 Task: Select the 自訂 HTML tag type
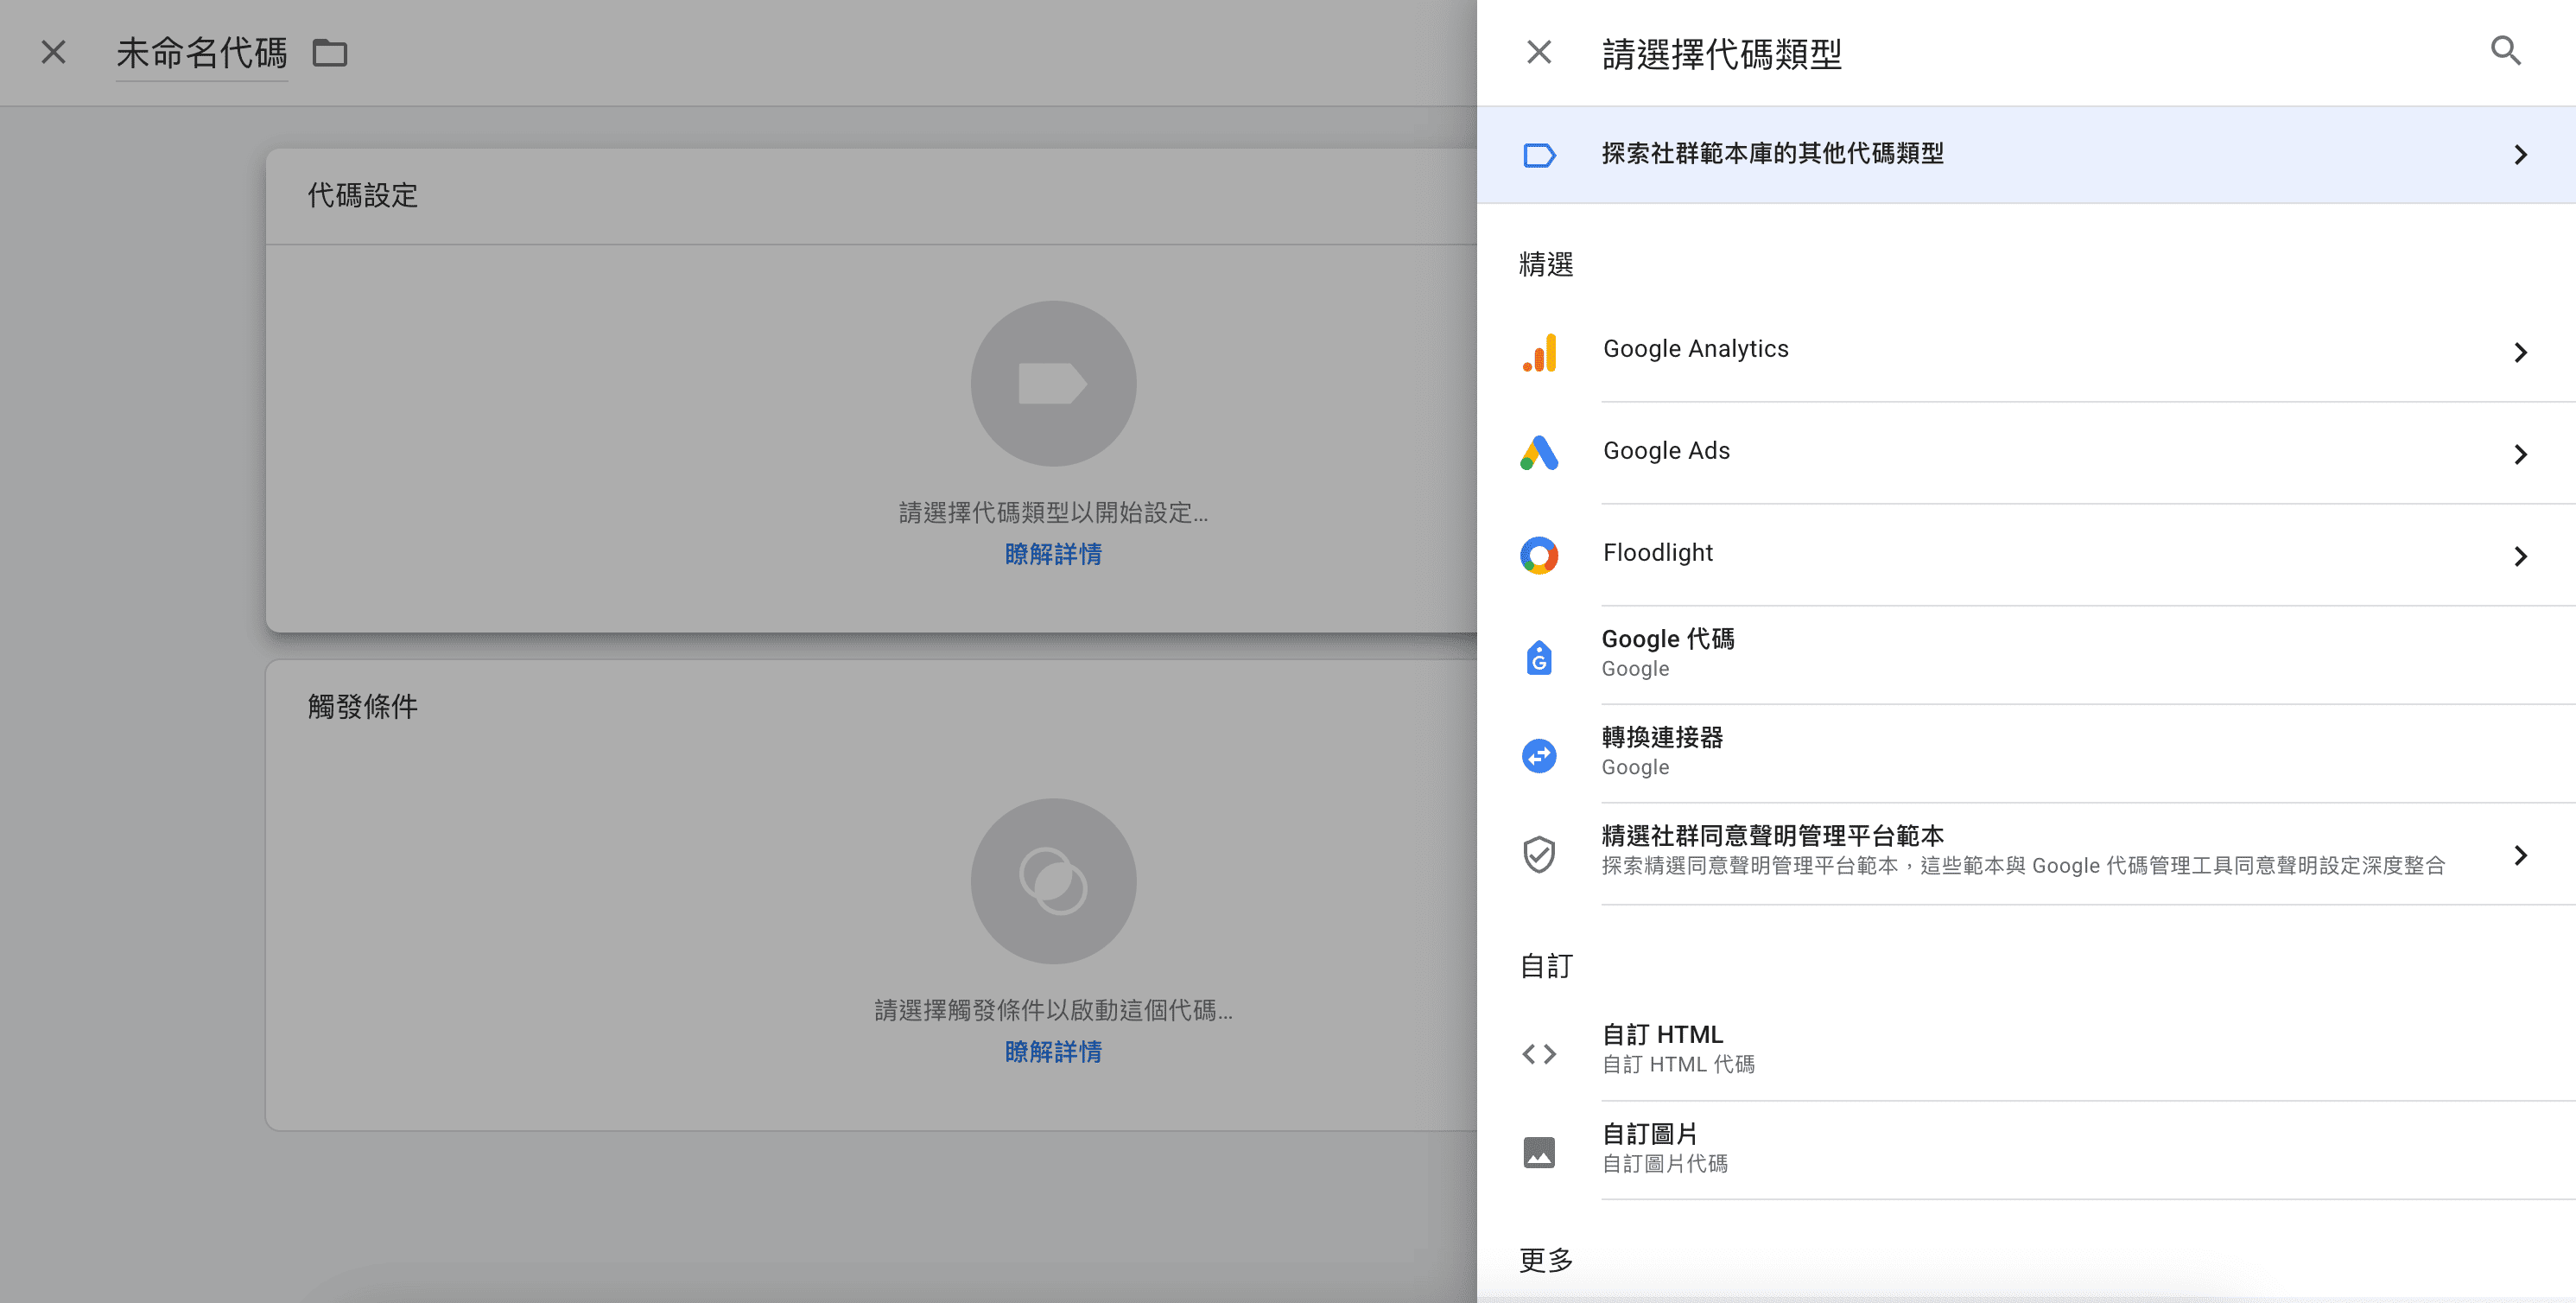pyautogui.click(x=1662, y=1035)
